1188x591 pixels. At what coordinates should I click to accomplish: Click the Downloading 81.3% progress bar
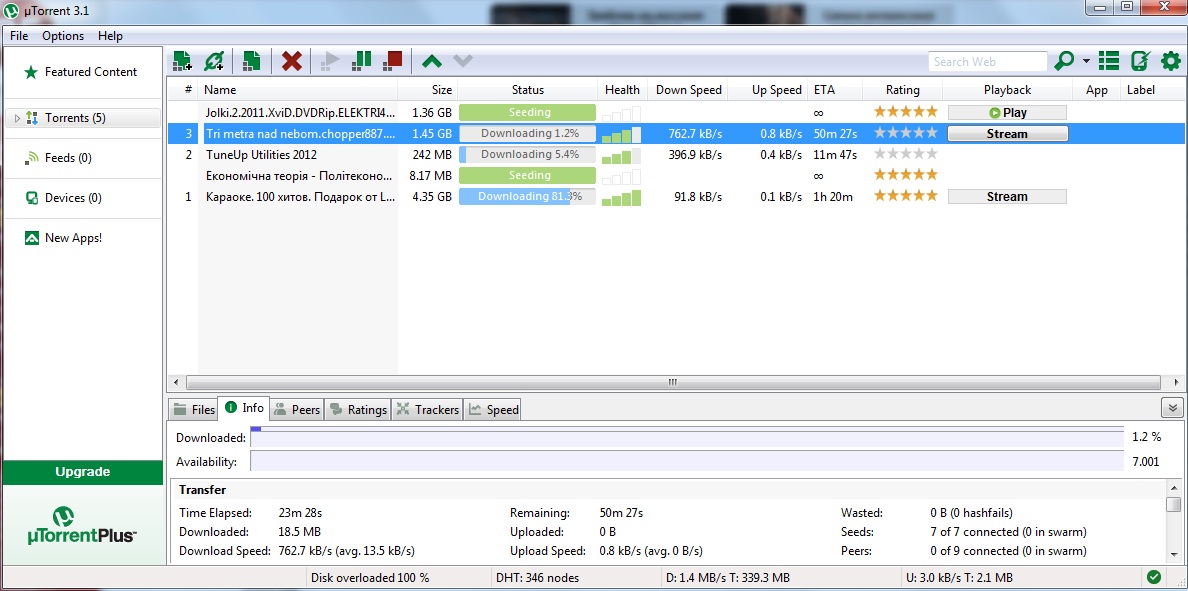tap(527, 197)
